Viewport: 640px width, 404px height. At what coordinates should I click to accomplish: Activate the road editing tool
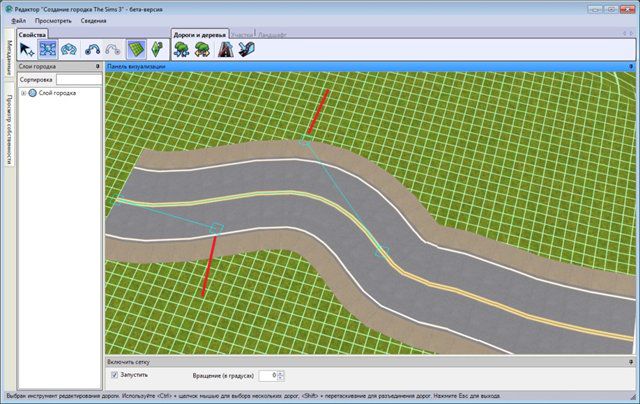pyautogui.click(x=48, y=49)
